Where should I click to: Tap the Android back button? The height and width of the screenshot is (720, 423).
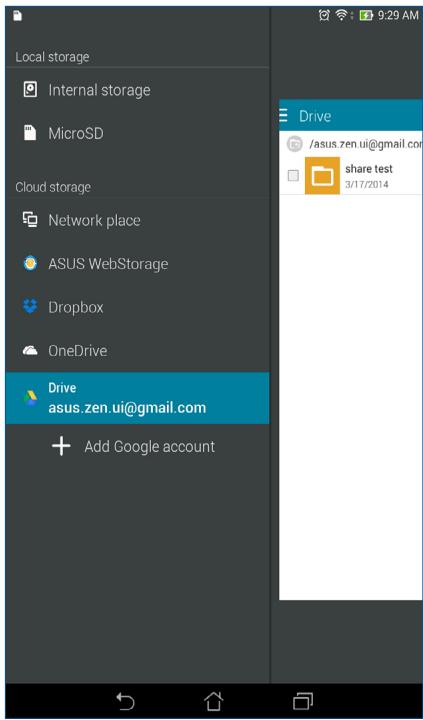coord(125,702)
